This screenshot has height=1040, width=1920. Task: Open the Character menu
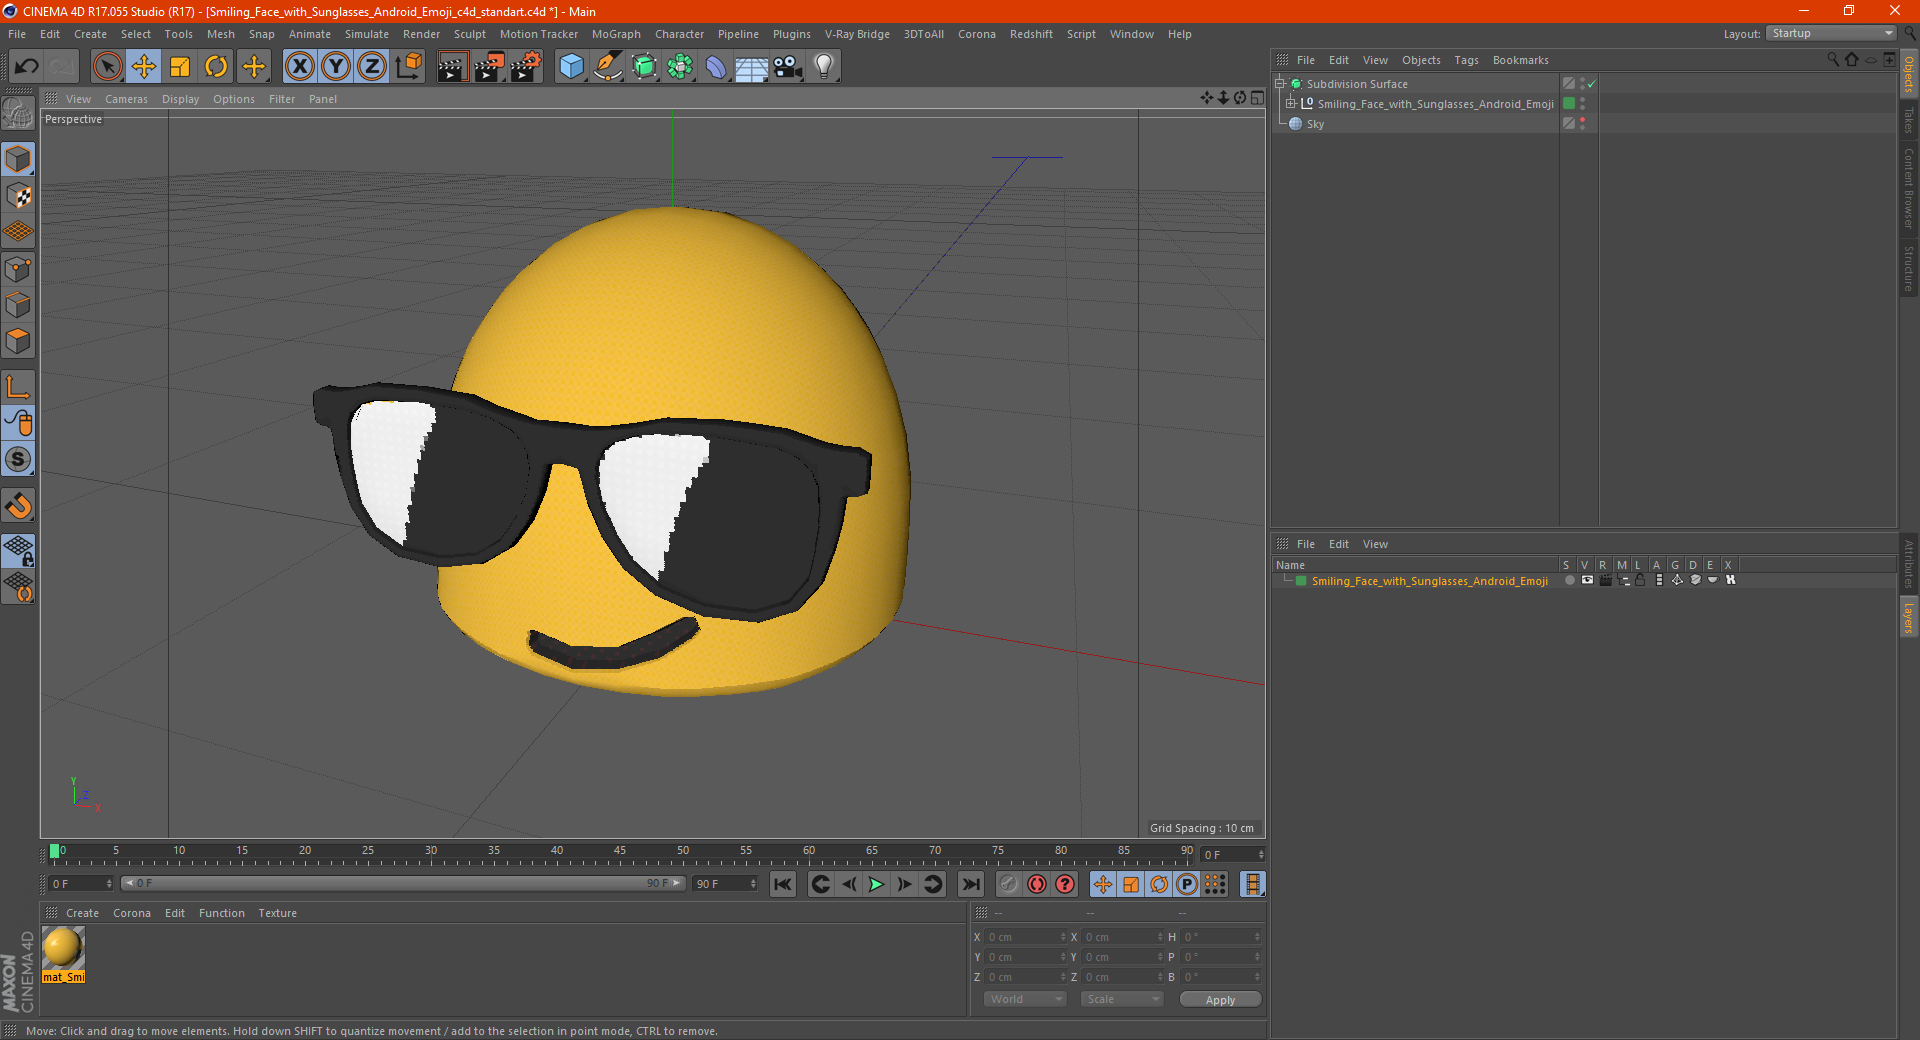point(679,34)
